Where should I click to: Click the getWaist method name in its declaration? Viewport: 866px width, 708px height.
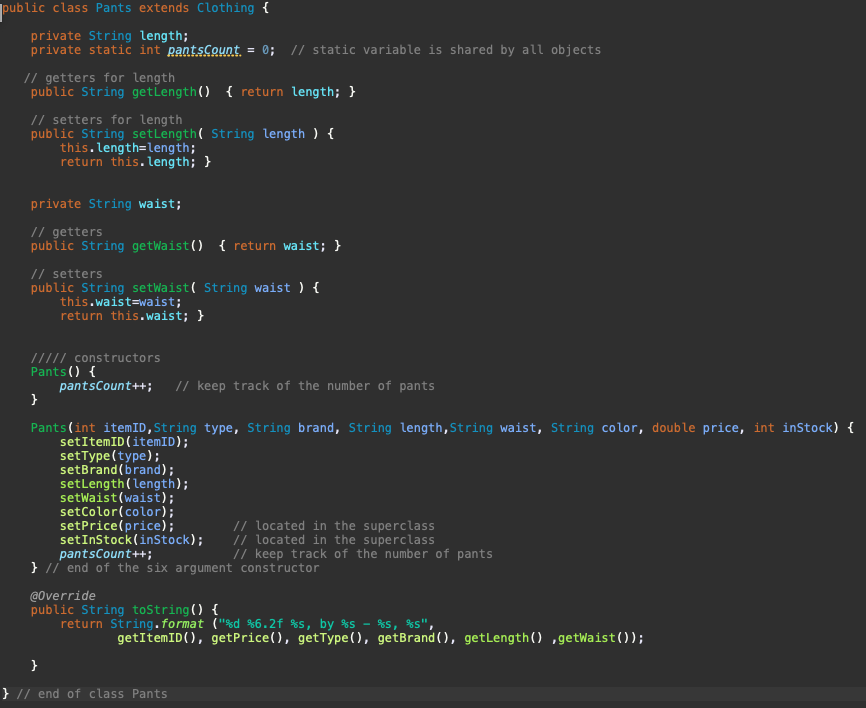161,246
